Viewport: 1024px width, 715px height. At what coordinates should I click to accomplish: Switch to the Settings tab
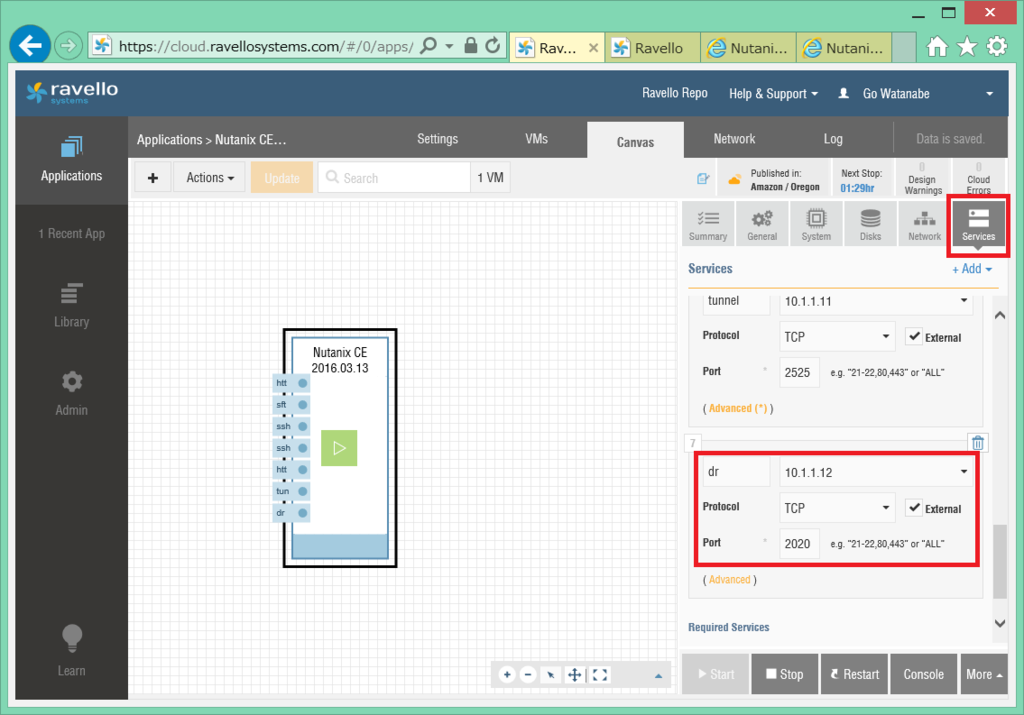click(438, 138)
